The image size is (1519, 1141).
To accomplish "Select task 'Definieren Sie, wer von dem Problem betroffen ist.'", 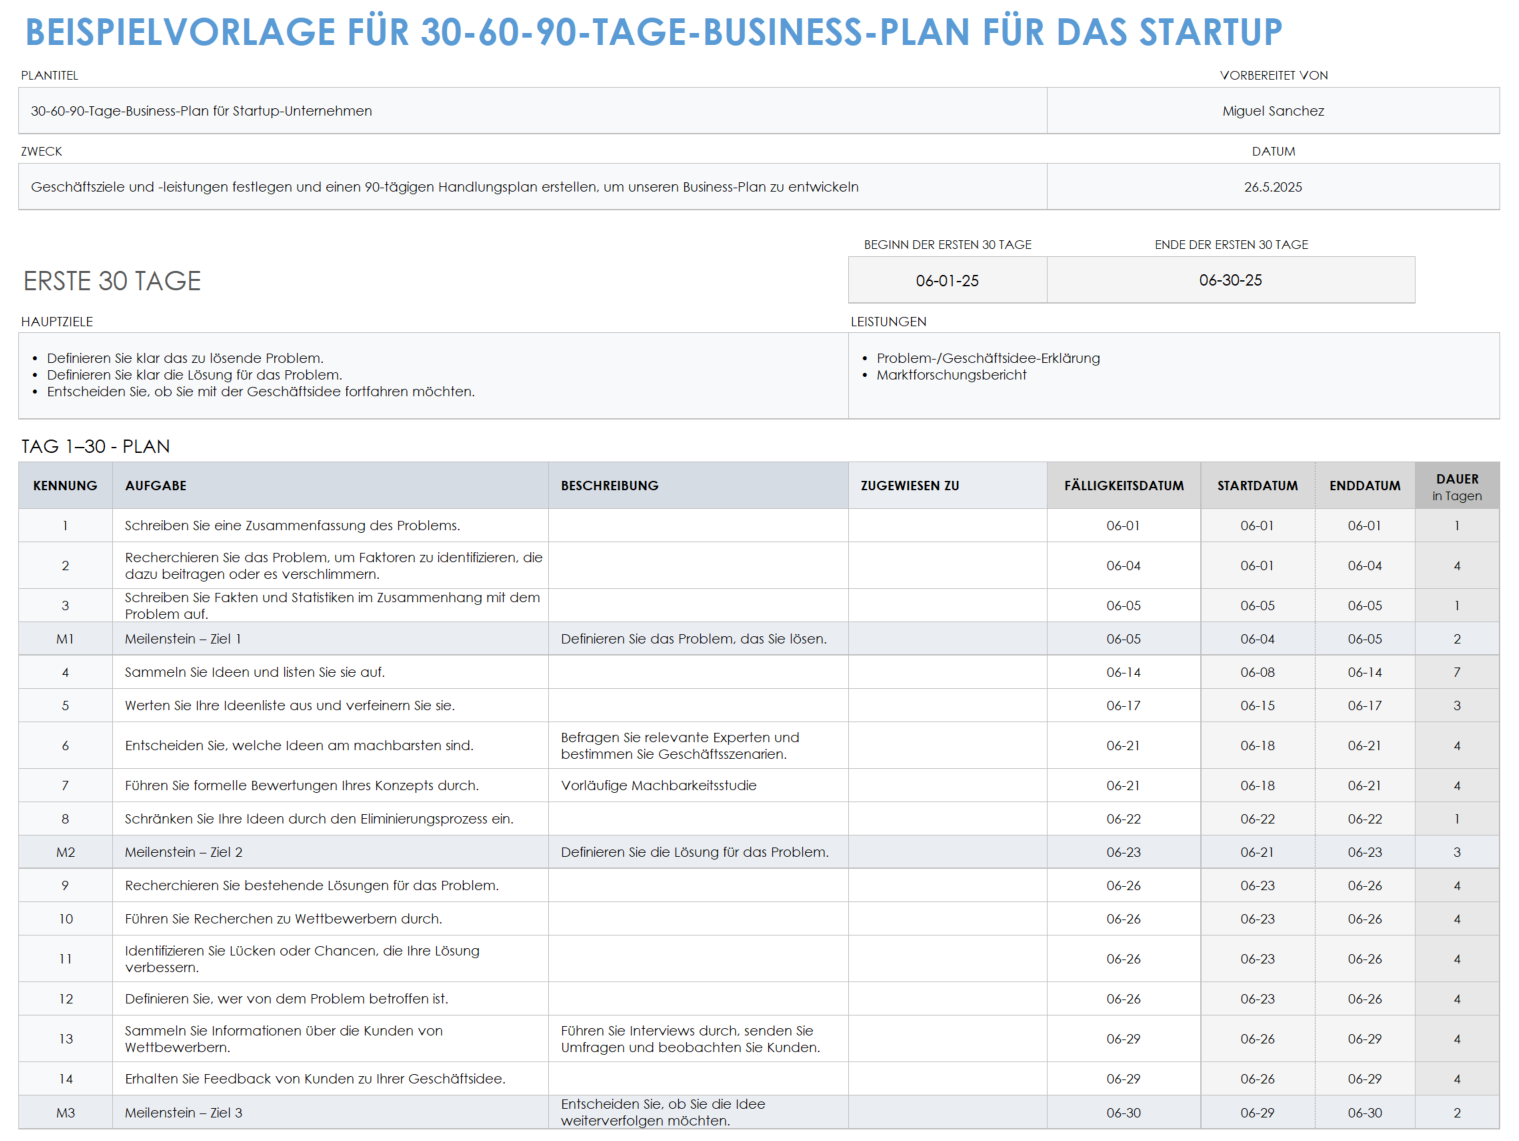I will click(x=330, y=998).
